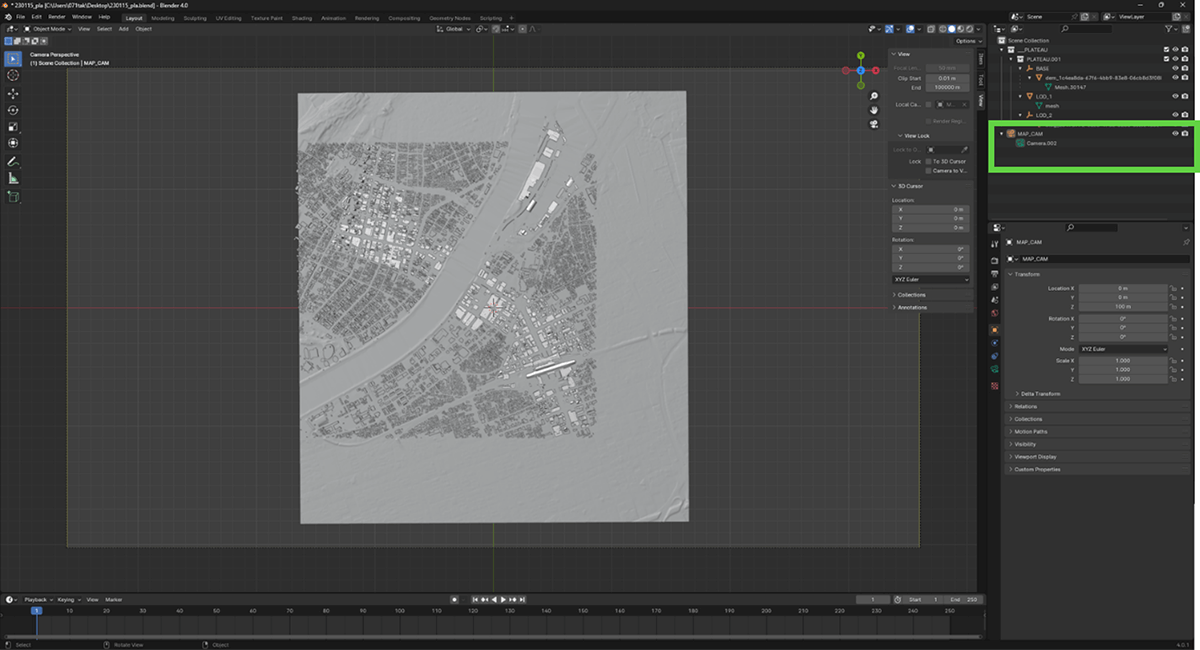Switch to Modeling workspace tab
Screen dimensions: 1200x650
162,18
